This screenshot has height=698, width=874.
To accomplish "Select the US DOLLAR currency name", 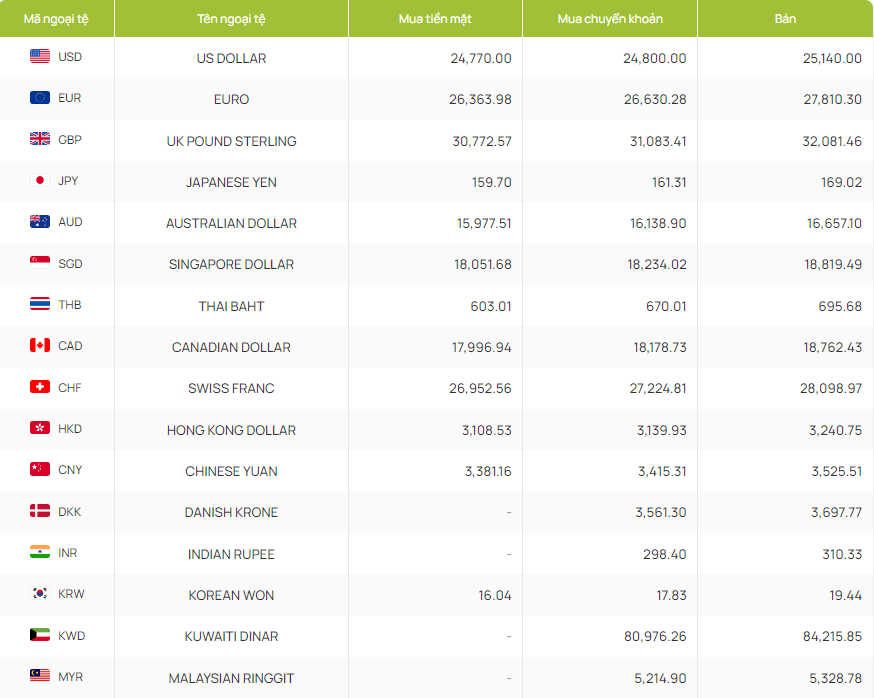I will coord(231,58).
